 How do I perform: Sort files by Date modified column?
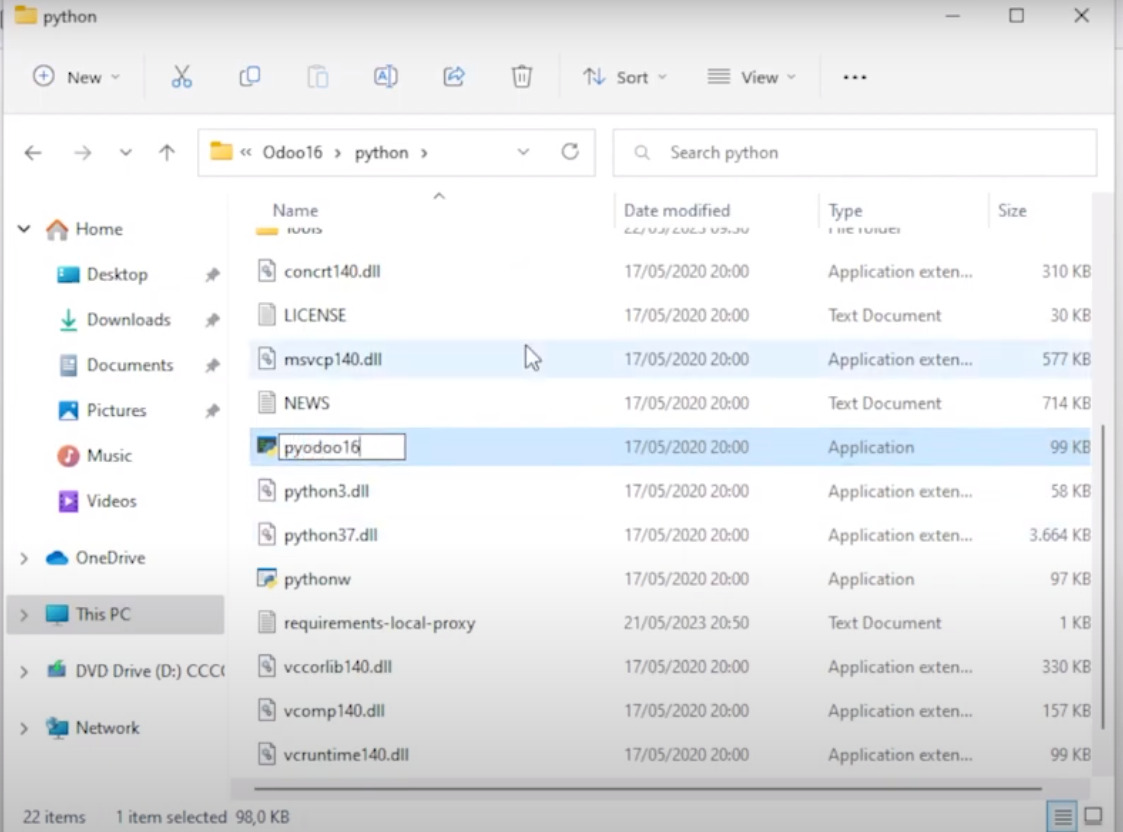point(677,210)
